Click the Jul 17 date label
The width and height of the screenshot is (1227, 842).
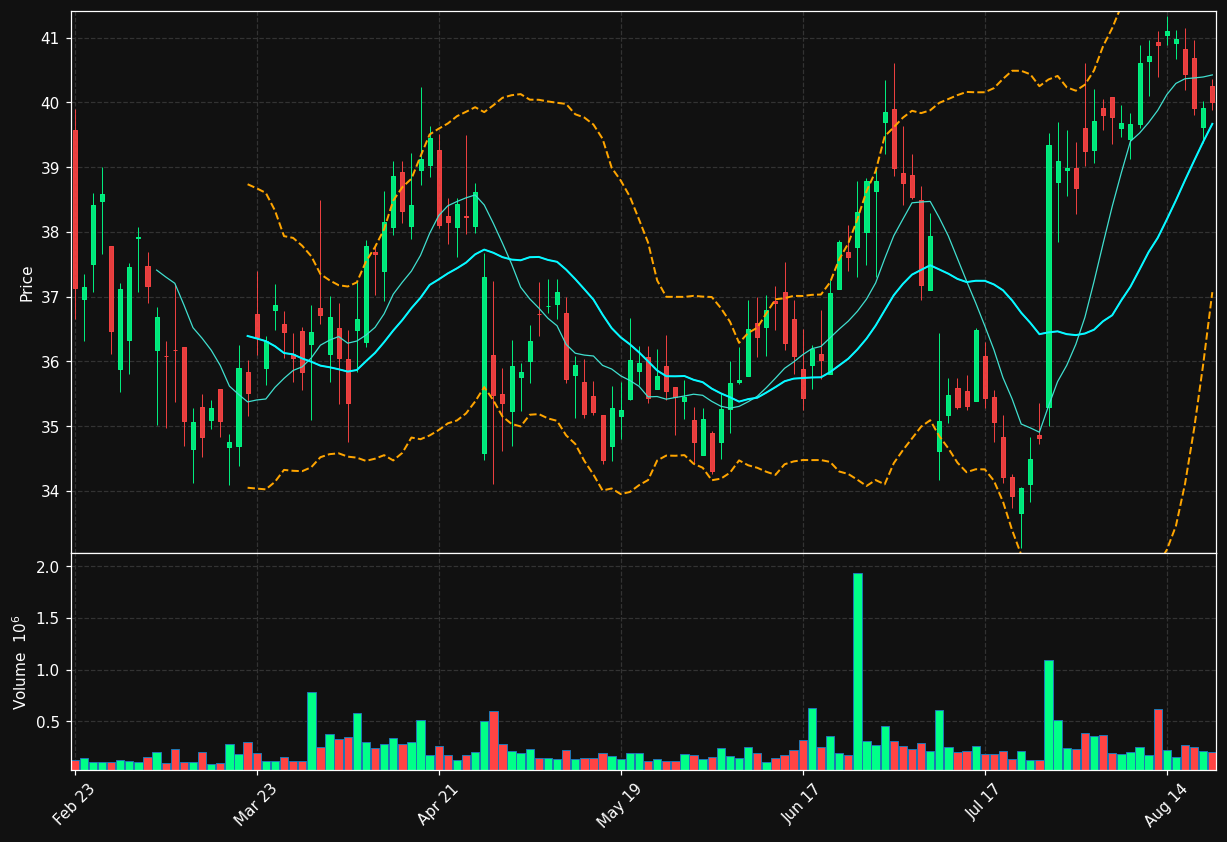pos(986,801)
